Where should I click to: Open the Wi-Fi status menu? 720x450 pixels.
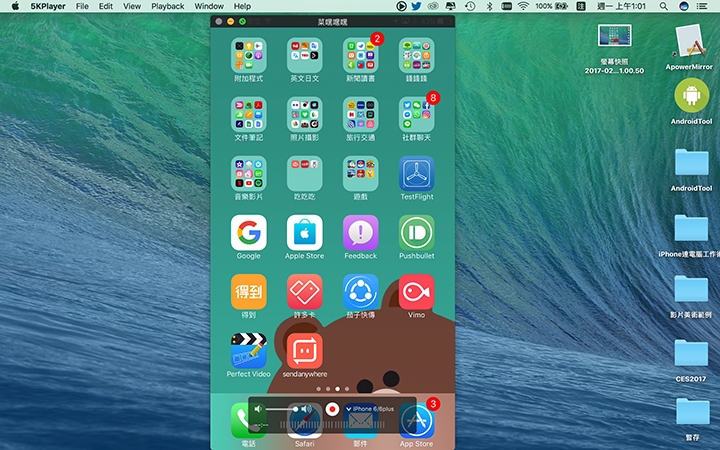pyautogui.click(x=523, y=6)
